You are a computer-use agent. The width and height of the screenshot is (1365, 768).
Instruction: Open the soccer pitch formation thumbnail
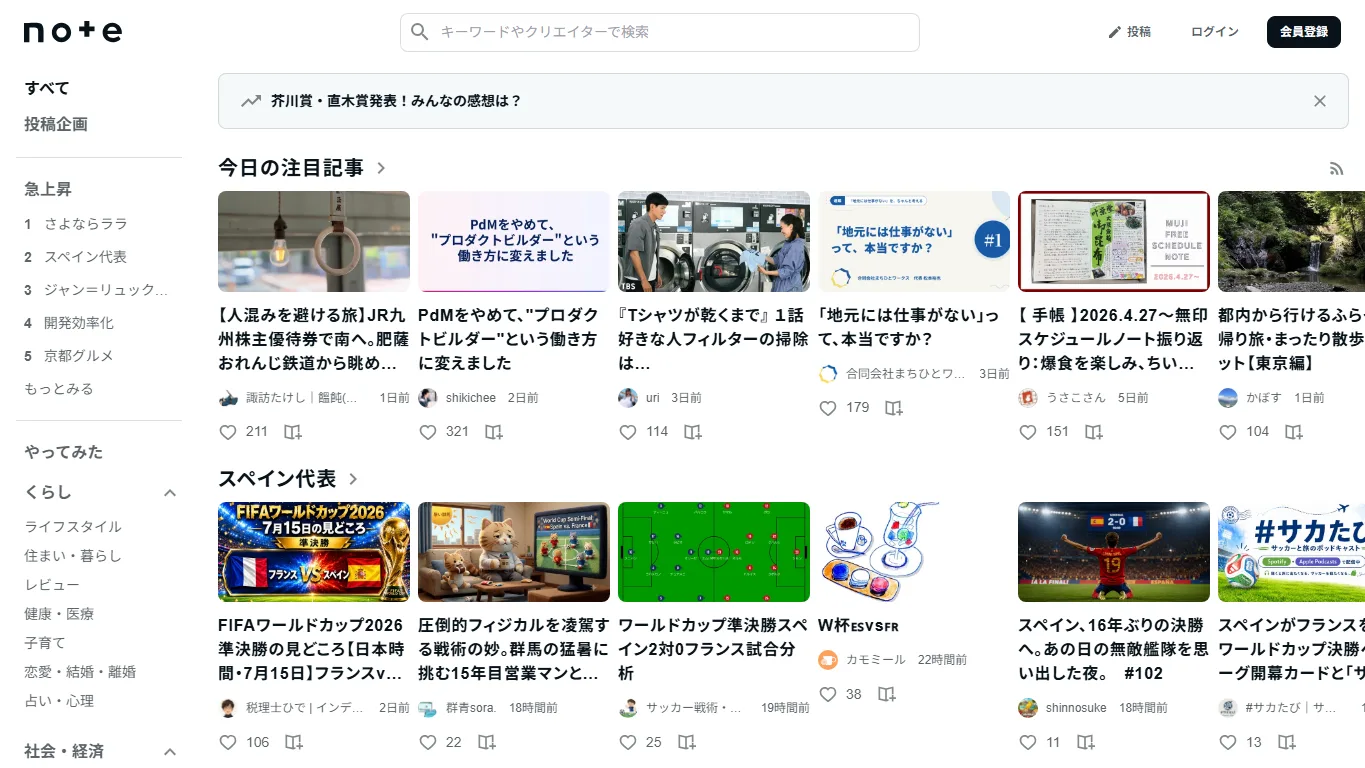(x=714, y=552)
